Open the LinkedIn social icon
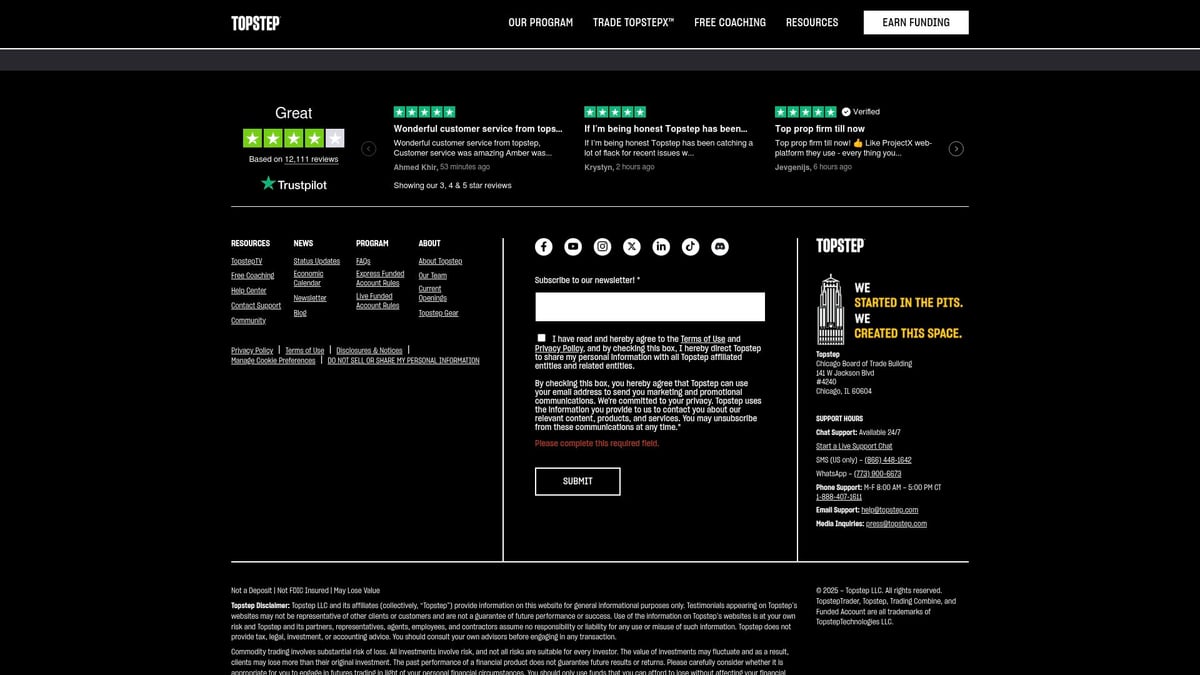 [x=661, y=247]
